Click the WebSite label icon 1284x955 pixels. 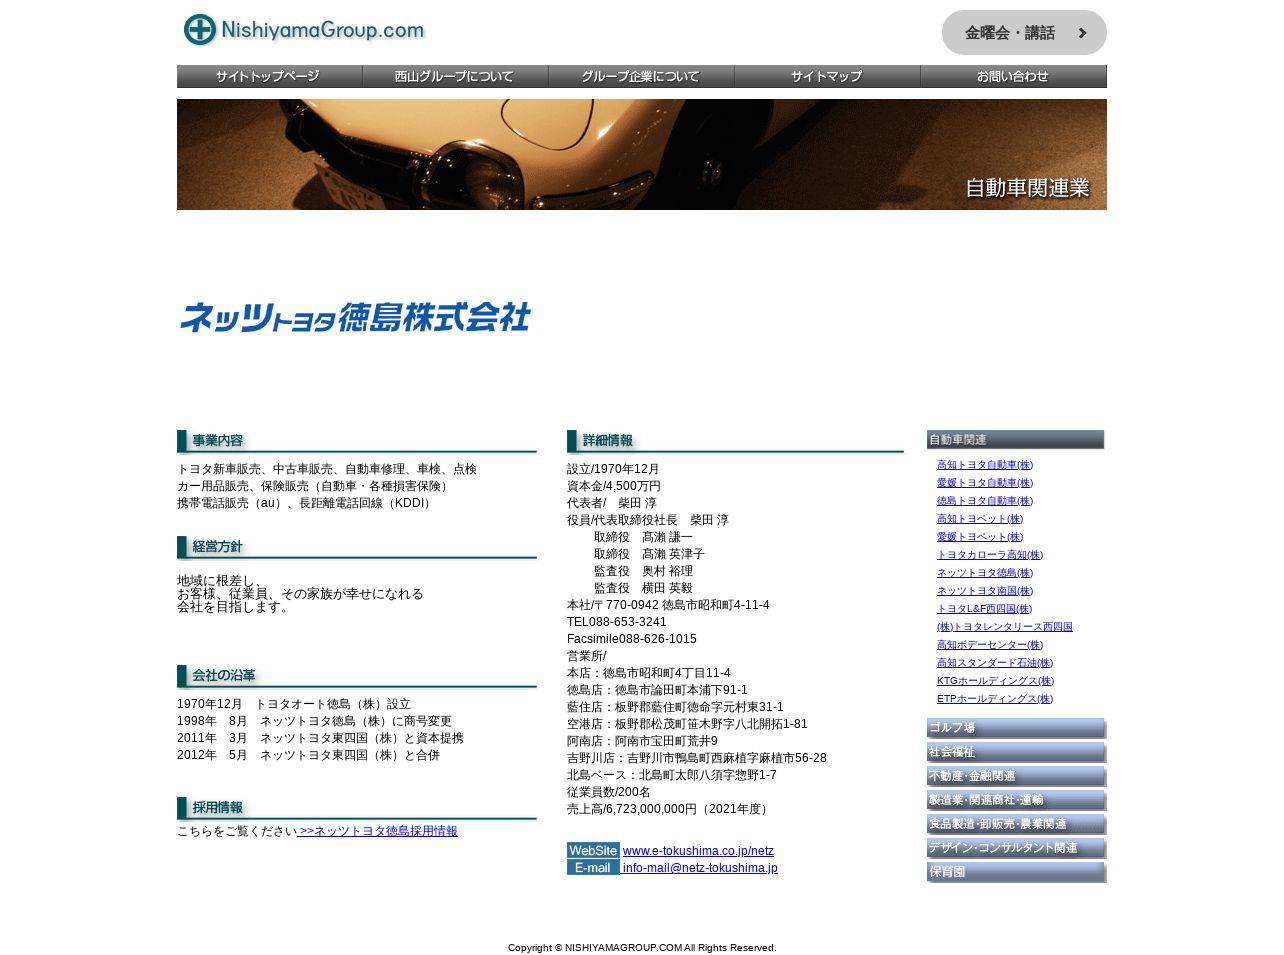pos(593,850)
